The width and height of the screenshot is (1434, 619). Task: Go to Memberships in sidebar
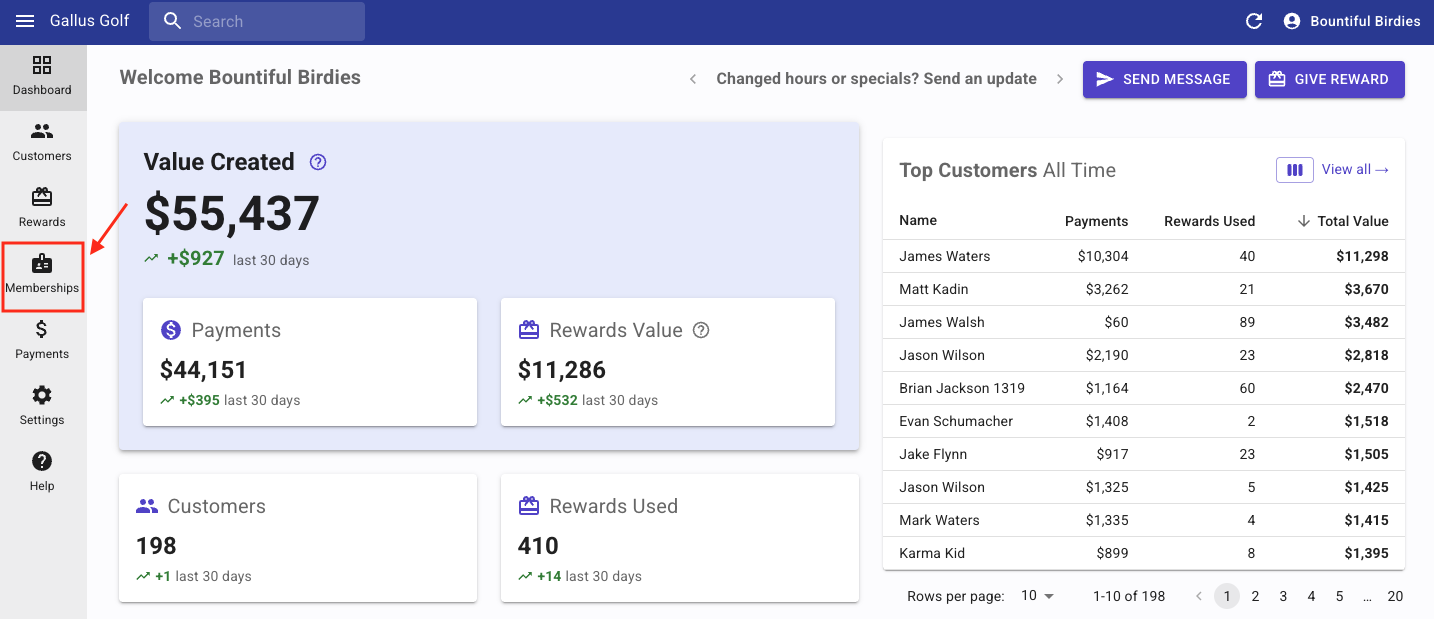(42, 275)
